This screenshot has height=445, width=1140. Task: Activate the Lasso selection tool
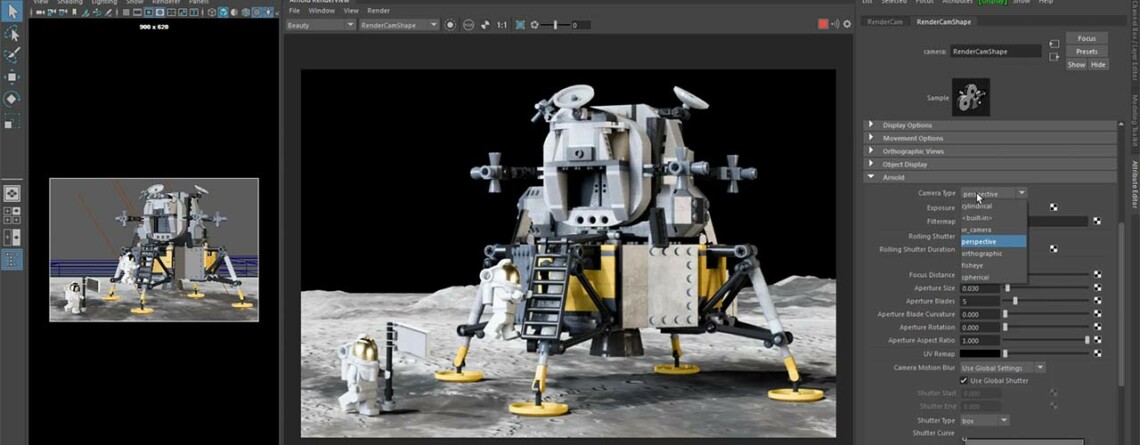coord(12,32)
